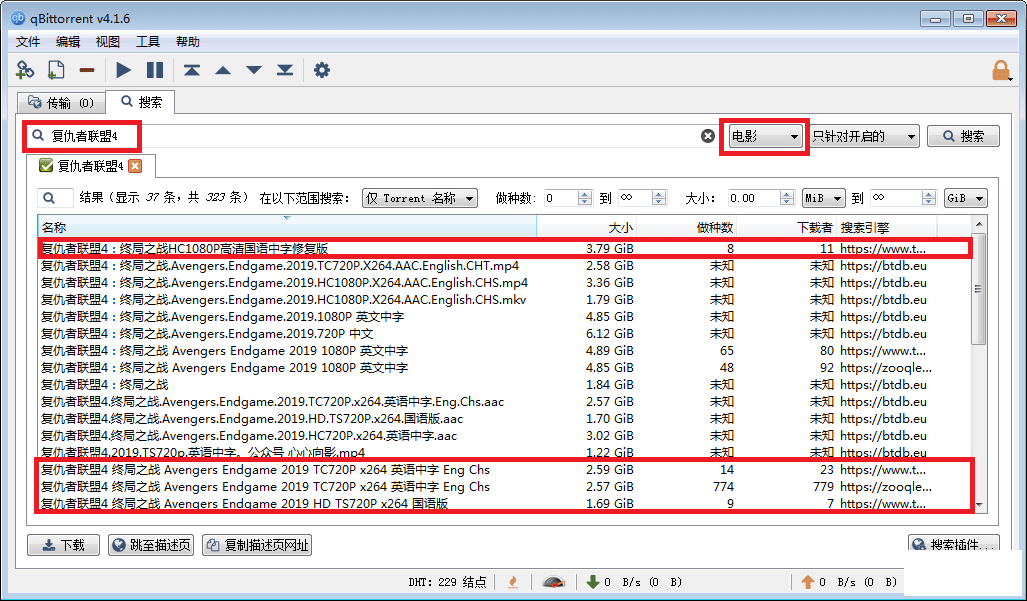Select the 复仇者联盟4 results tab
Screen dimensions: 1027x601
pyautogui.click(x=90, y=166)
